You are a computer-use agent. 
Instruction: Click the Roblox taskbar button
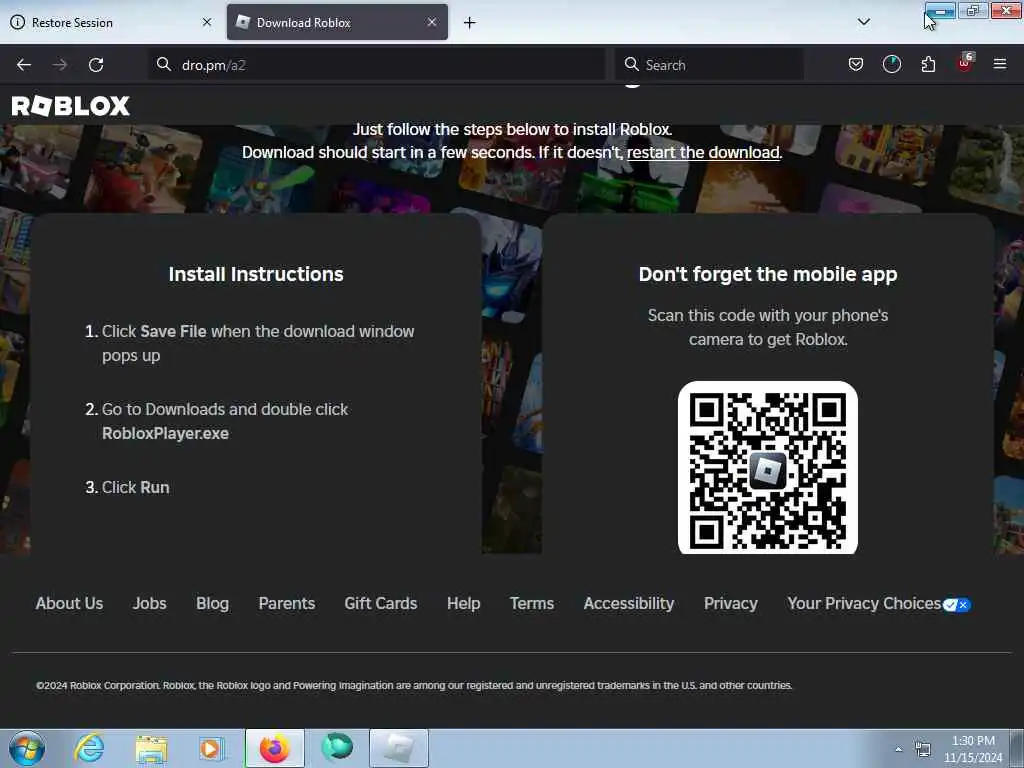(x=399, y=748)
